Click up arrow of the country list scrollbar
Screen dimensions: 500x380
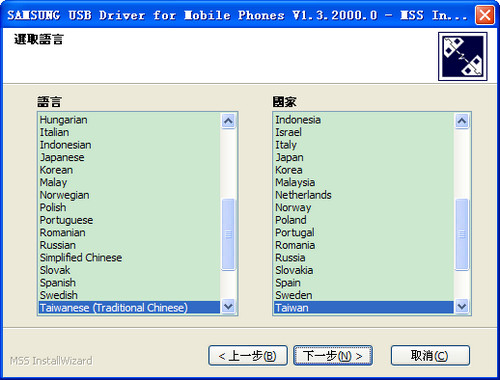[462, 121]
